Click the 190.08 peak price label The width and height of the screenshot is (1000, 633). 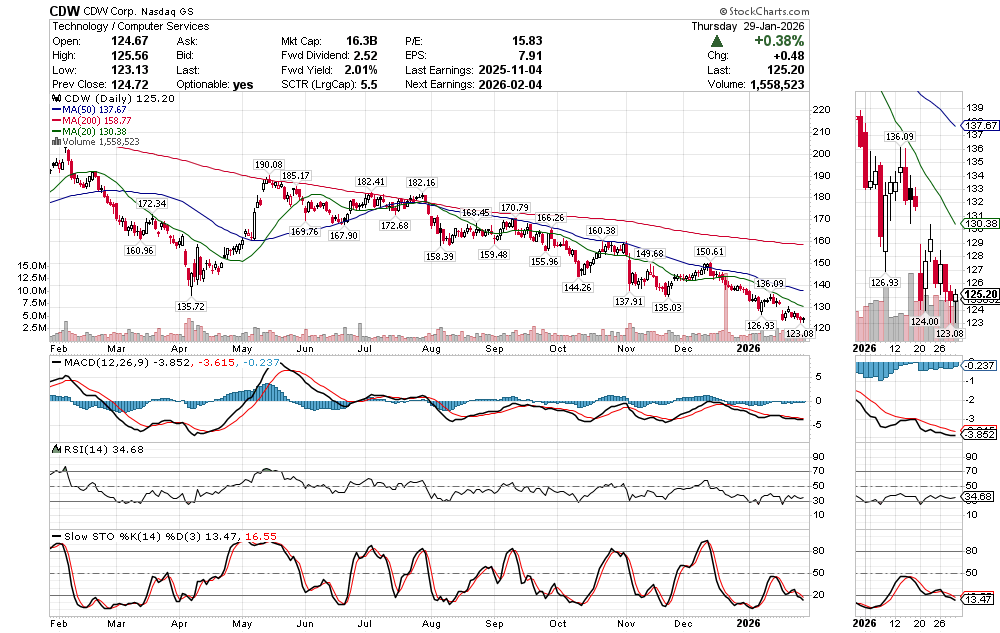point(268,165)
